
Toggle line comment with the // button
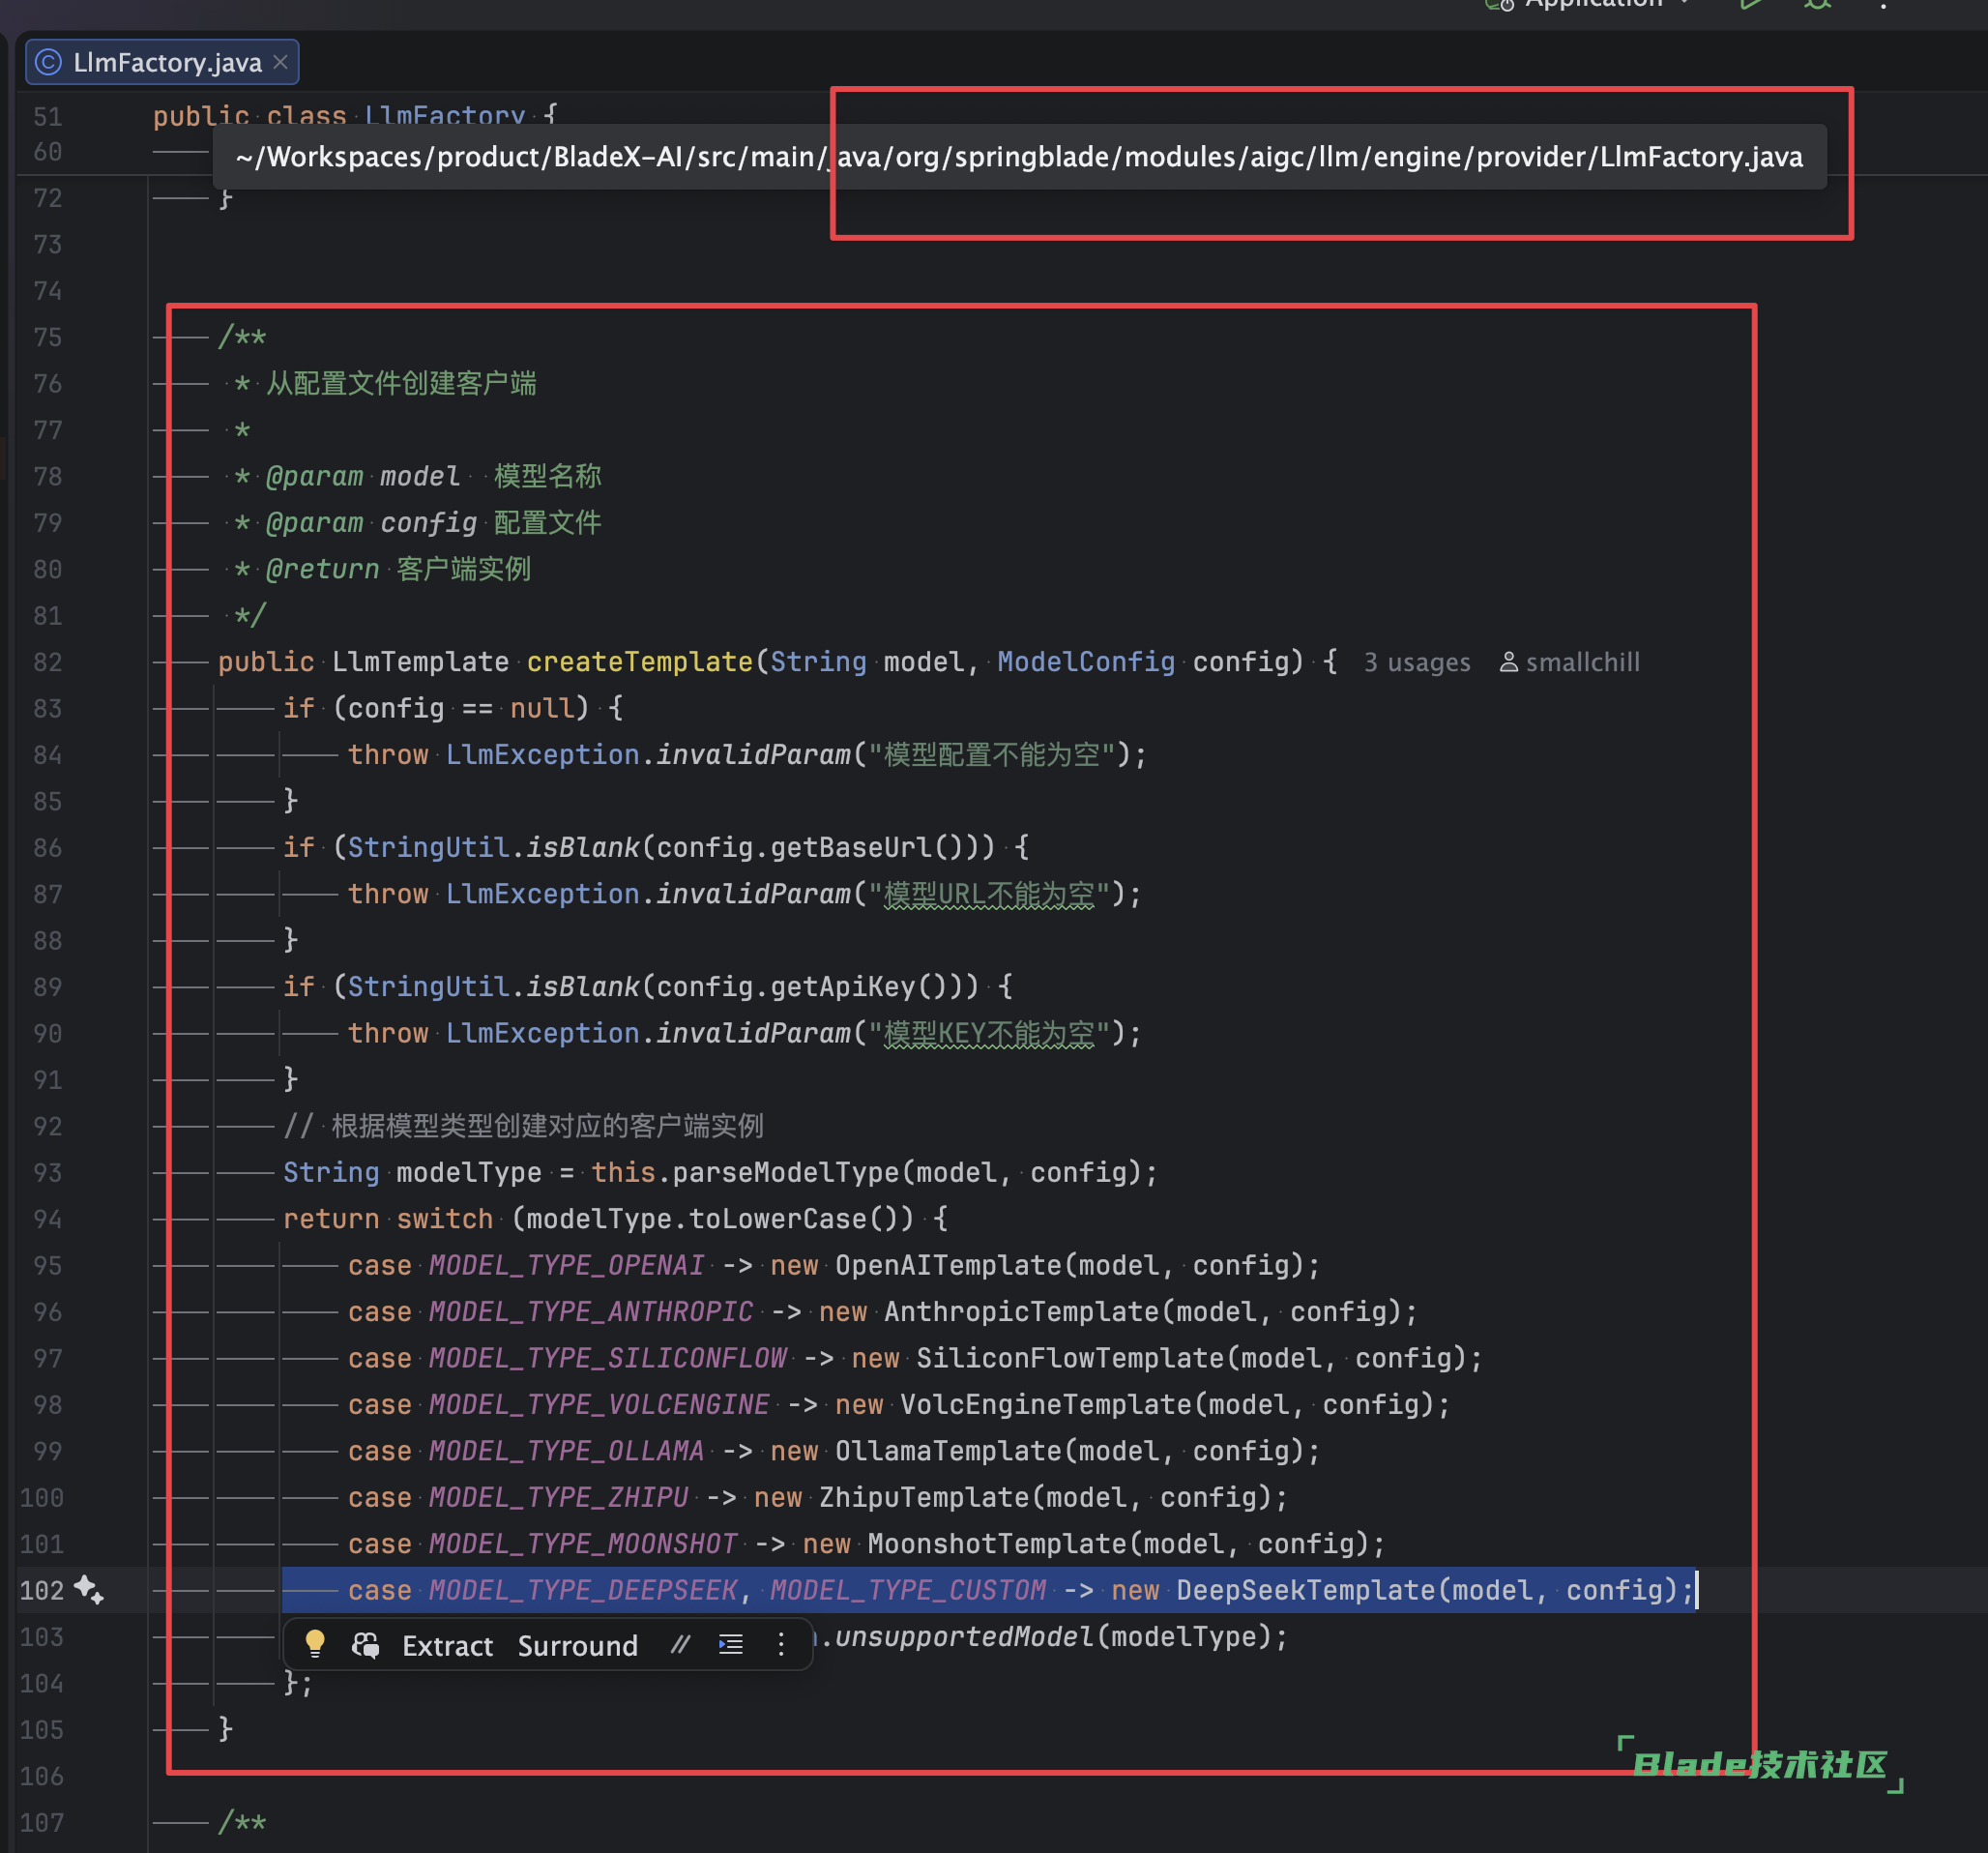coord(680,1644)
